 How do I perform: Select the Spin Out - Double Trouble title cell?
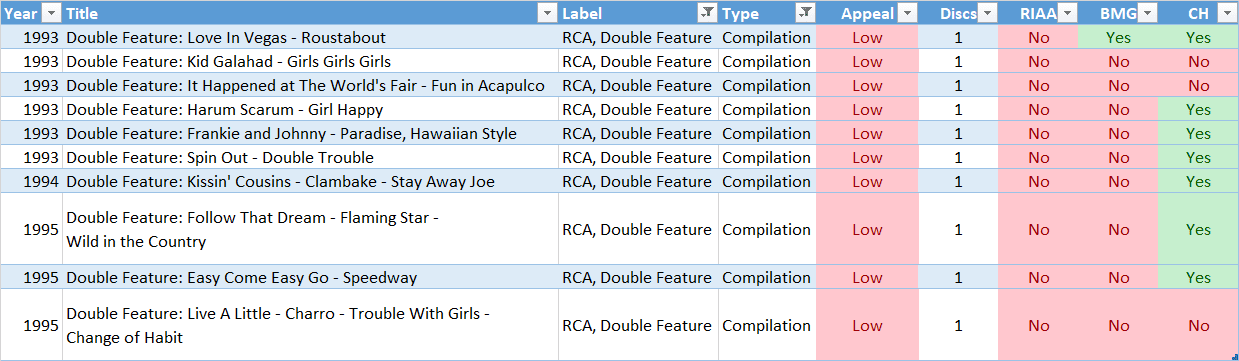[310, 157]
